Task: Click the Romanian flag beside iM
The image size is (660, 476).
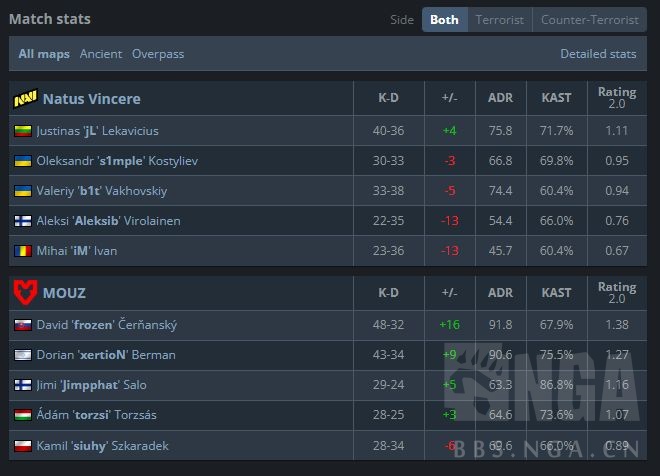Action: click(23, 251)
